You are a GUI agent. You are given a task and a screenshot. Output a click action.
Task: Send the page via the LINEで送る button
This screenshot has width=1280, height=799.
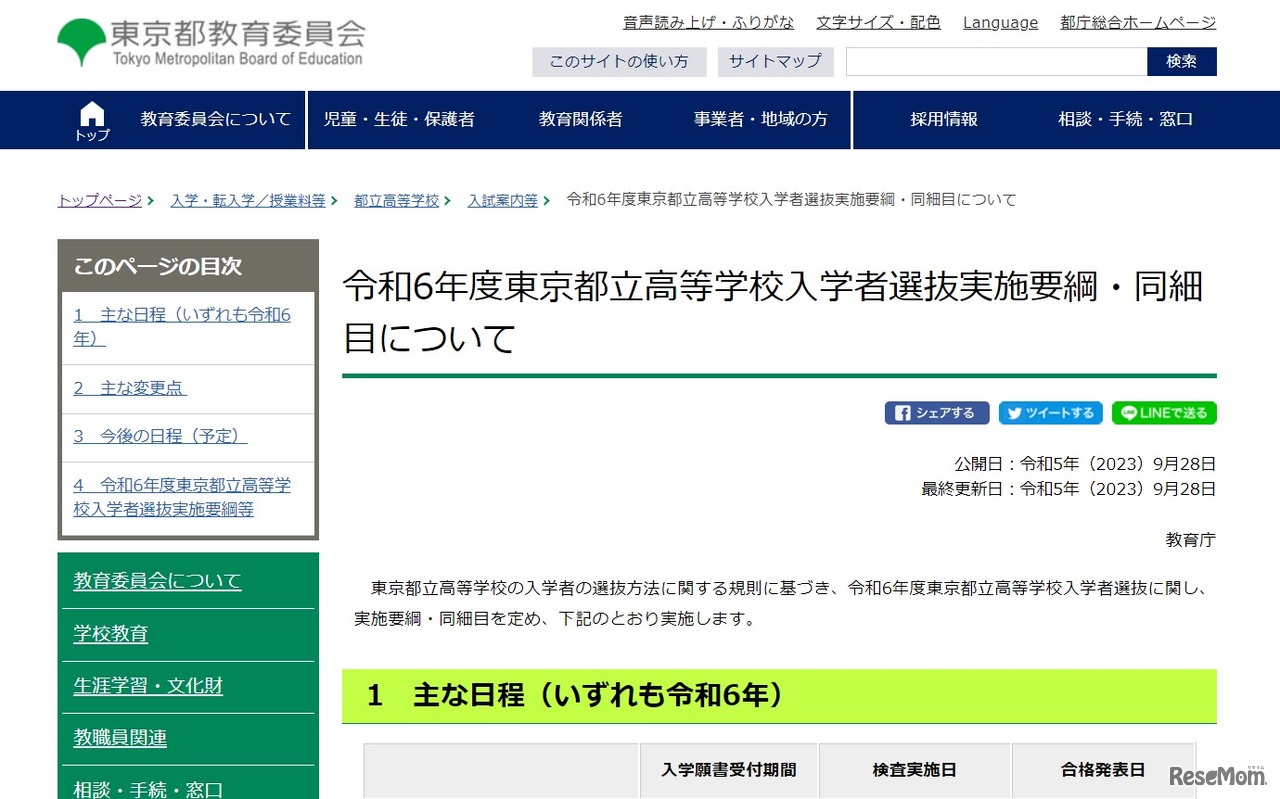point(1163,412)
